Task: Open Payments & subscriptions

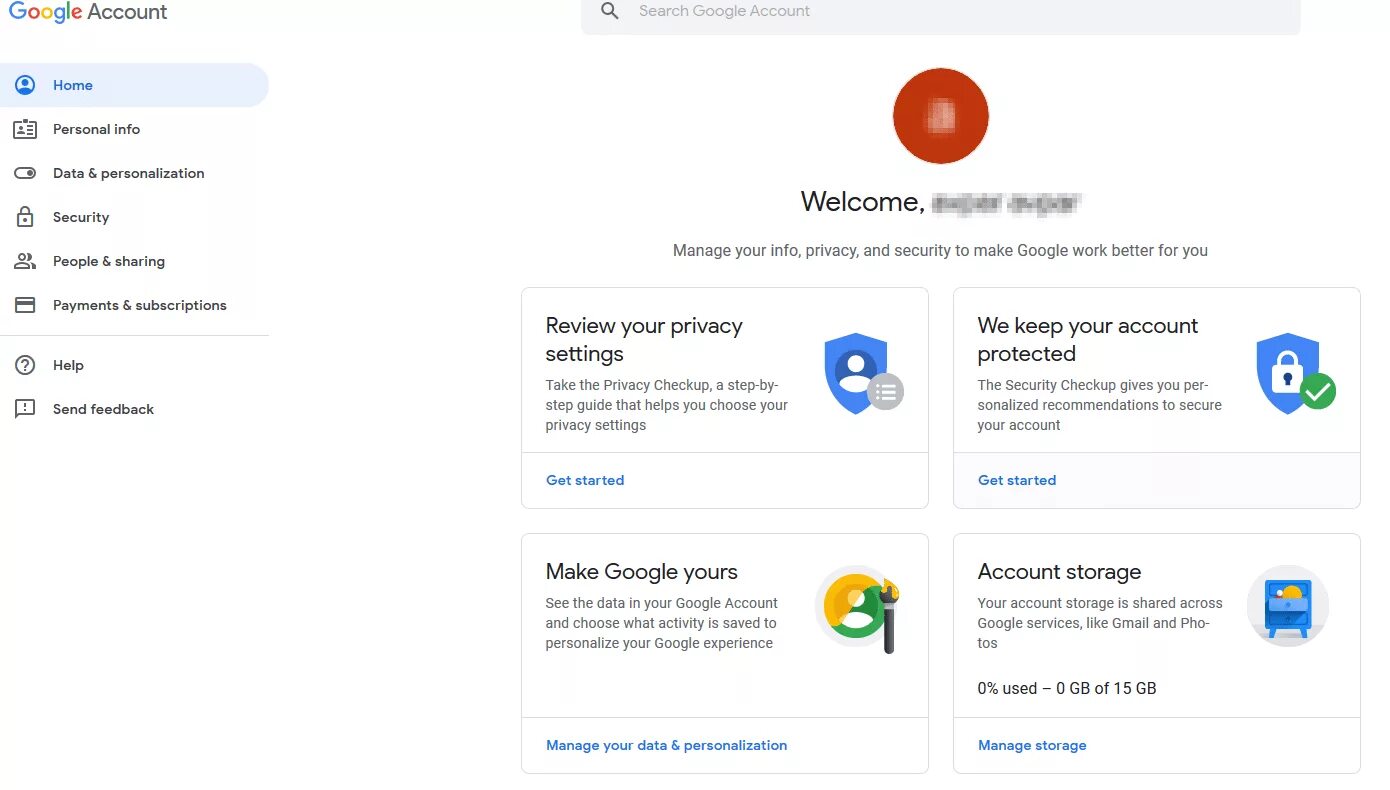Action: pos(134,305)
